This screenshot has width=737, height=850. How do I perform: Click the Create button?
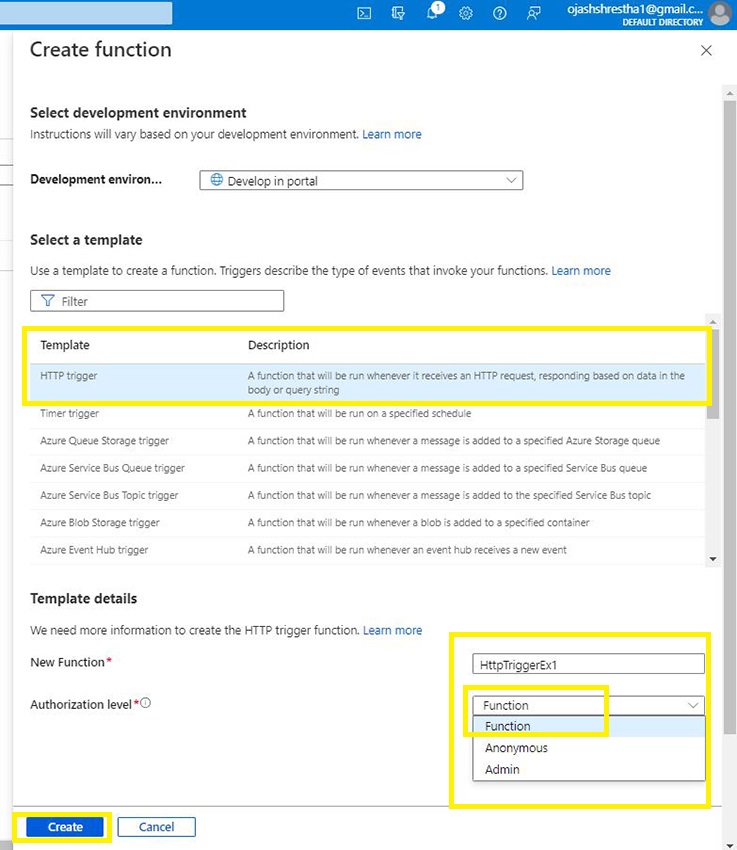(x=63, y=826)
